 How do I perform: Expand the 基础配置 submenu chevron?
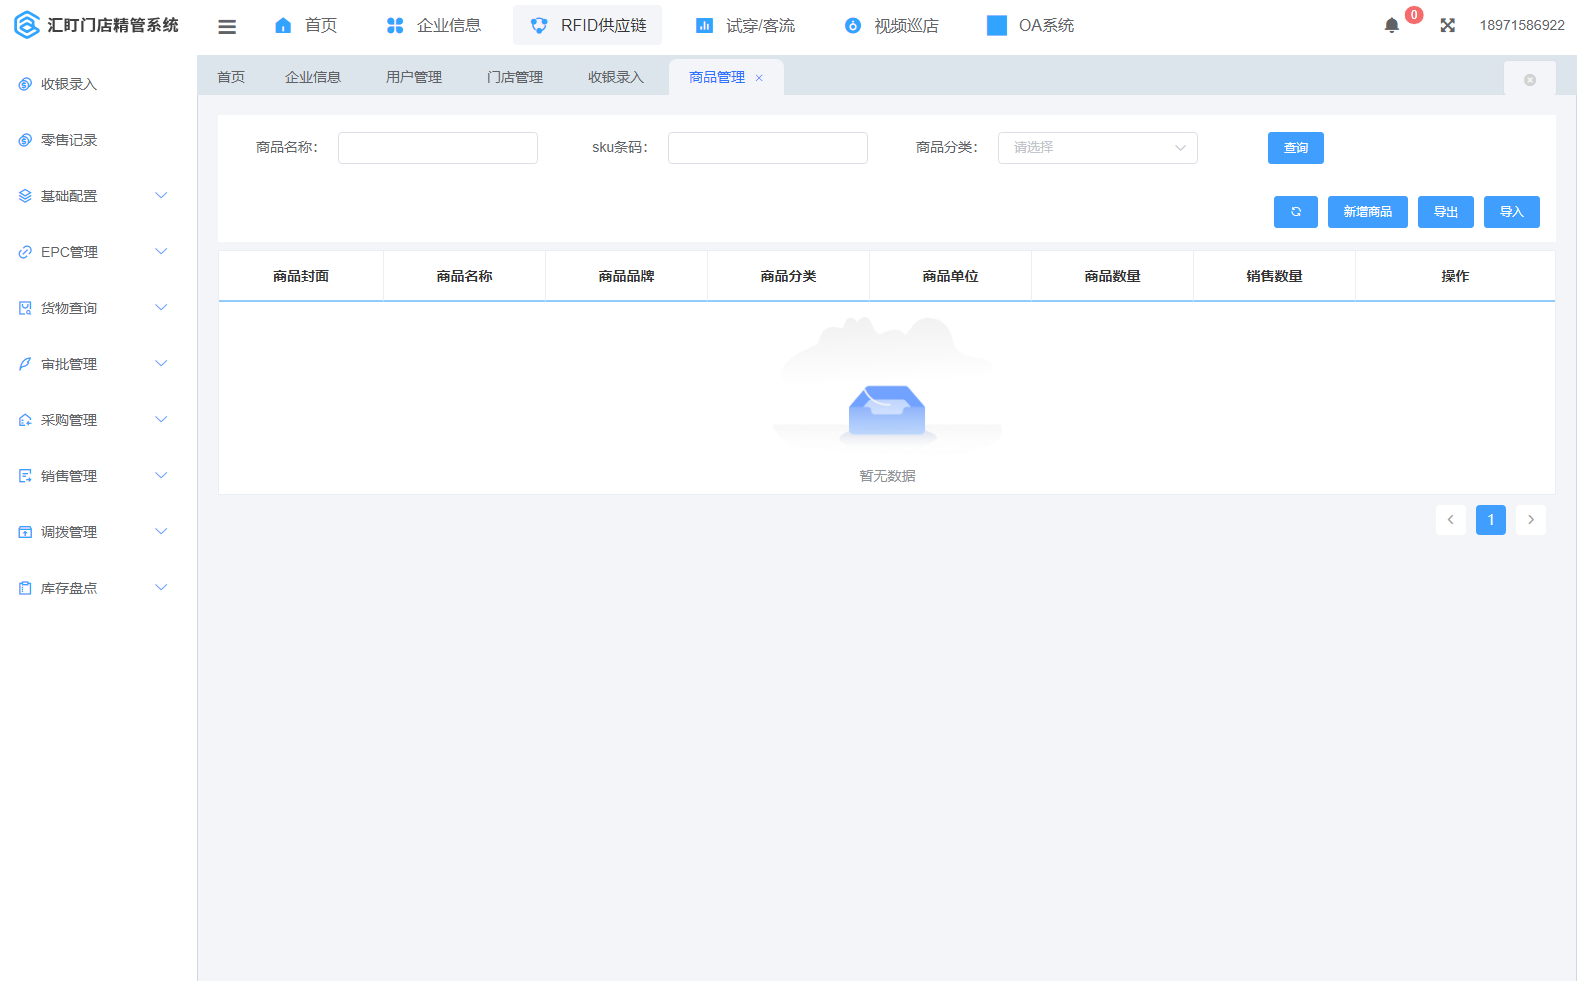(161, 196)
